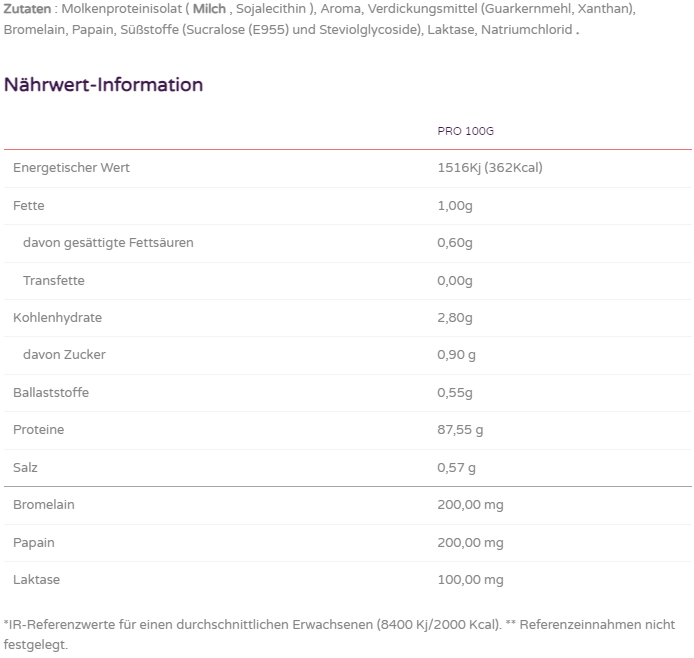Click the Nährwert-Information heading
694x658 pixels.
(103, 85)
